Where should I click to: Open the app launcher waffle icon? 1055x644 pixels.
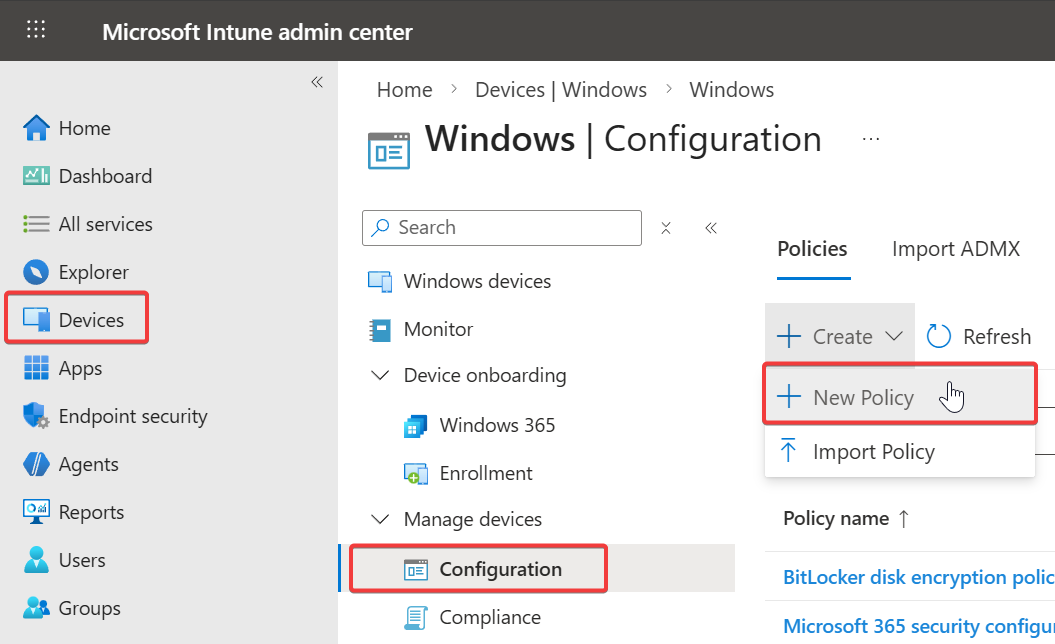36,30
